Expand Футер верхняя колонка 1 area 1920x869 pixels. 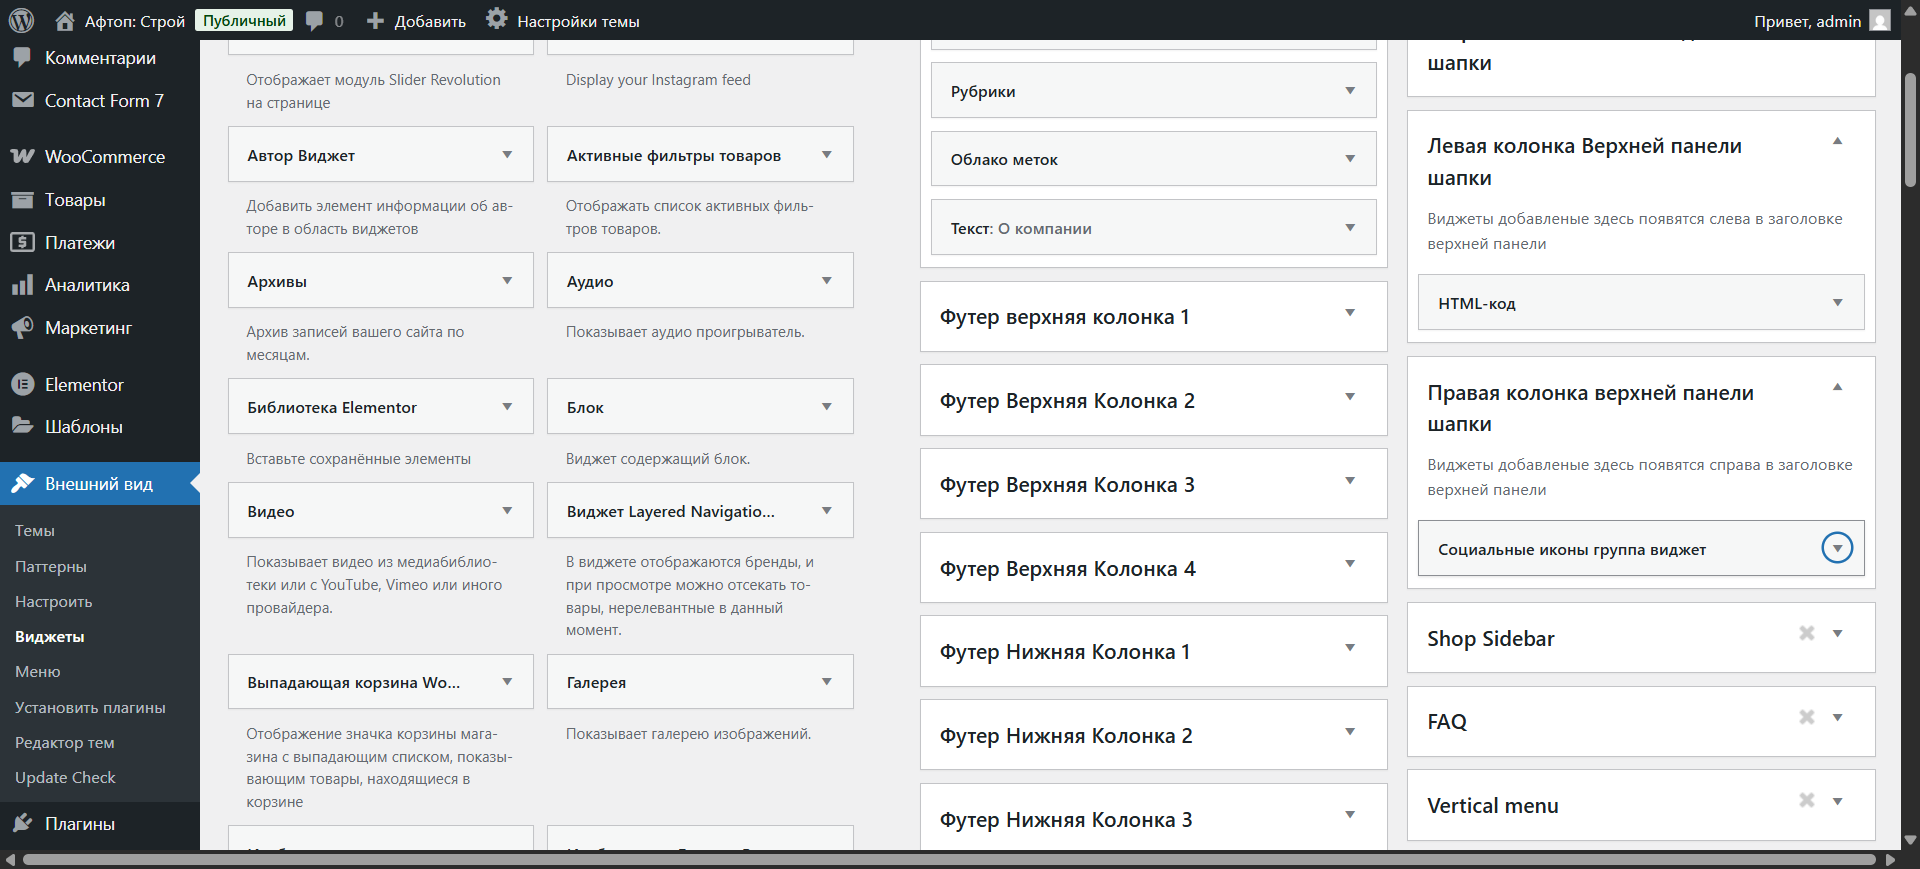[x=1350, y=314]
